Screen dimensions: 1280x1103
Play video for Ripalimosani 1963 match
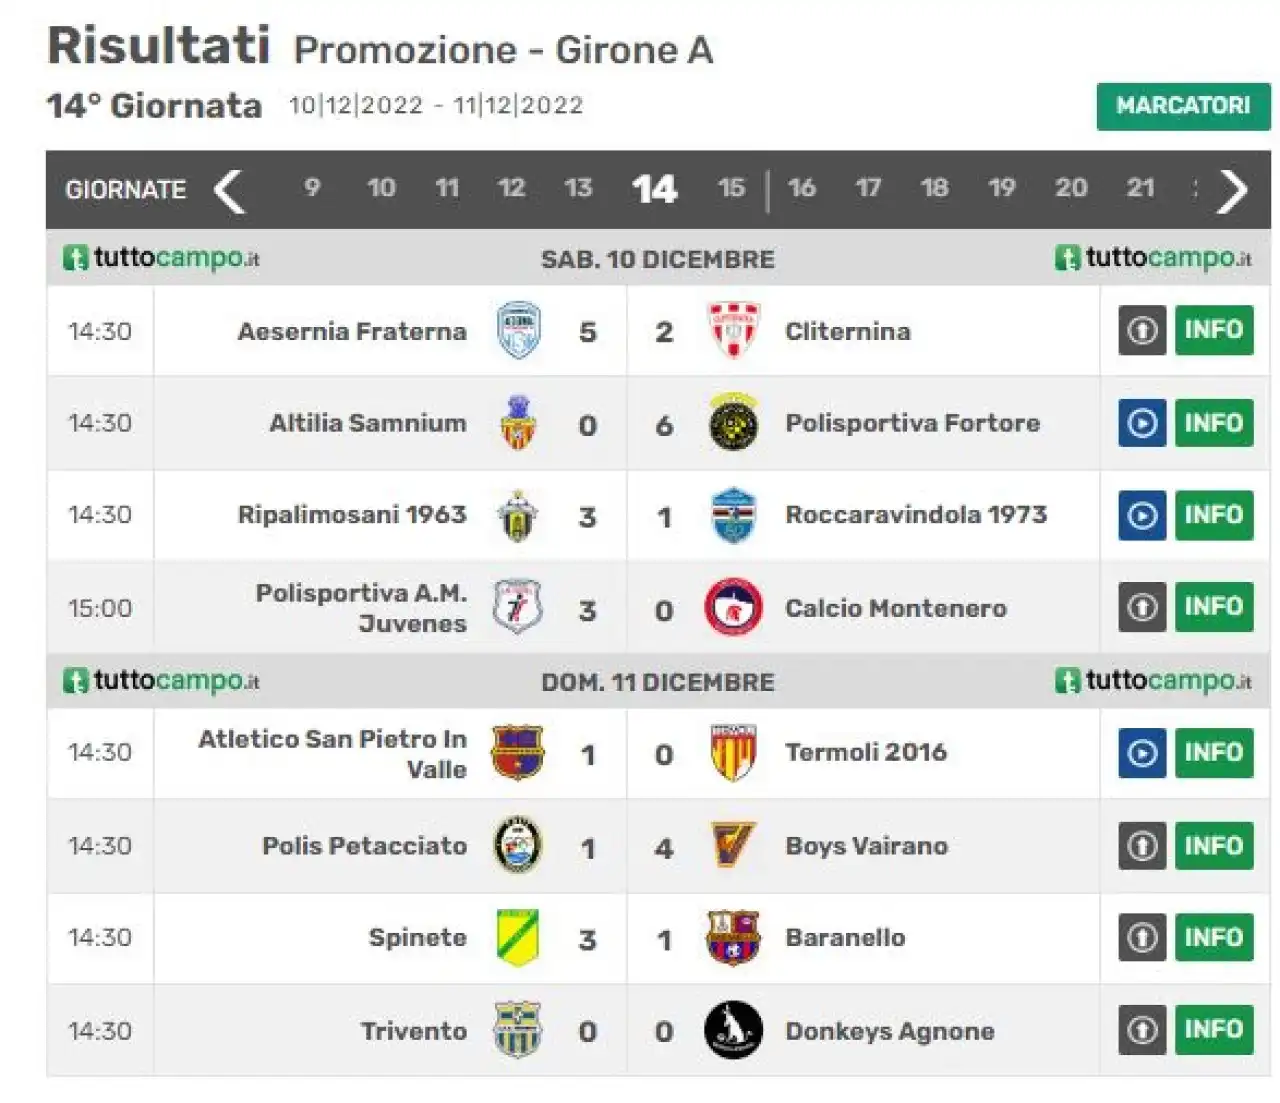1142,515
